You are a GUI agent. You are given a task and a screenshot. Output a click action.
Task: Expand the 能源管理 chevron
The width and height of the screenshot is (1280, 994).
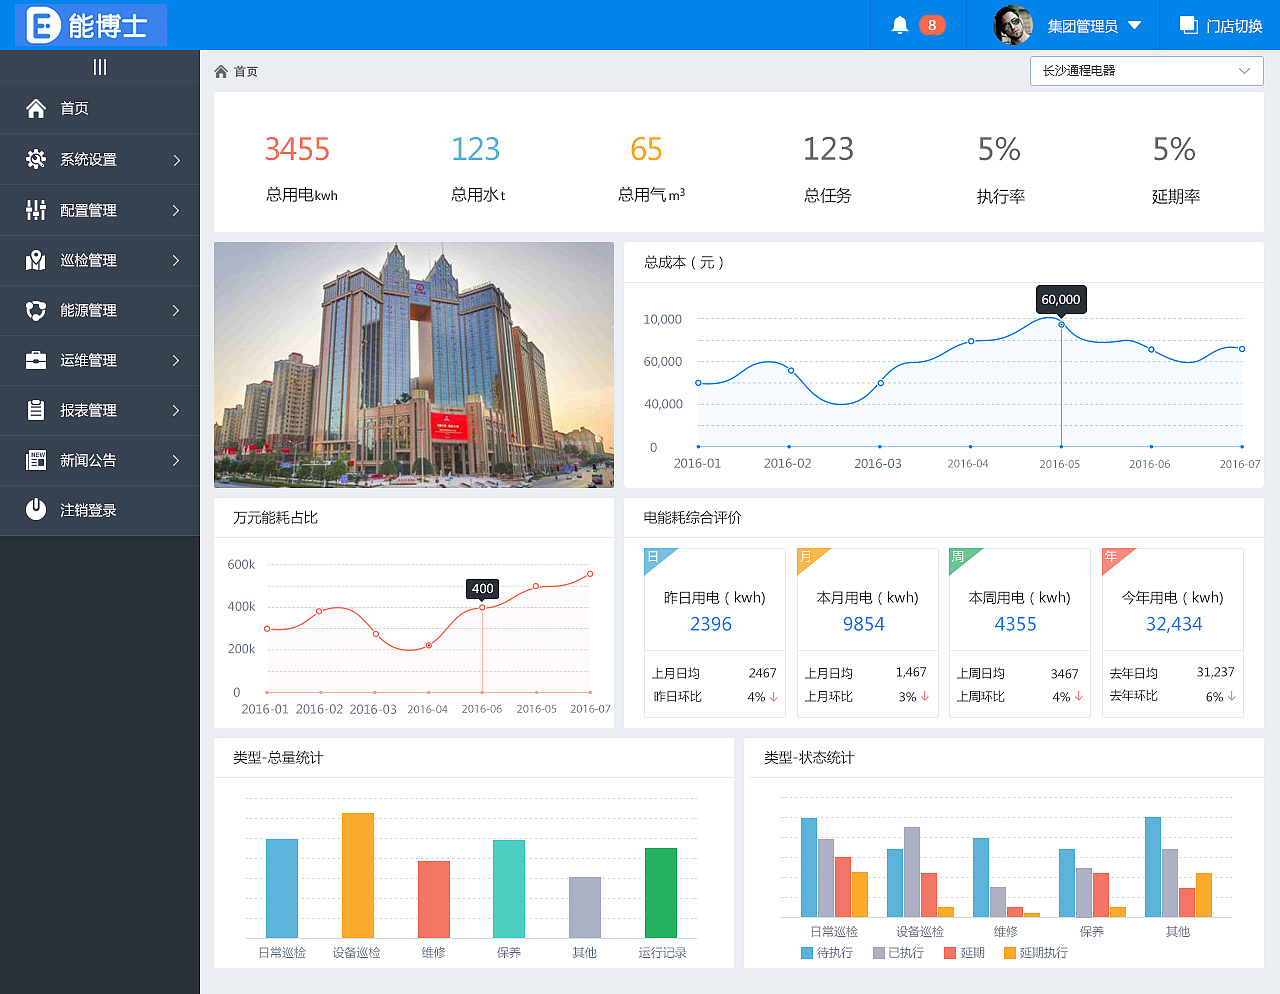[176, 310]
